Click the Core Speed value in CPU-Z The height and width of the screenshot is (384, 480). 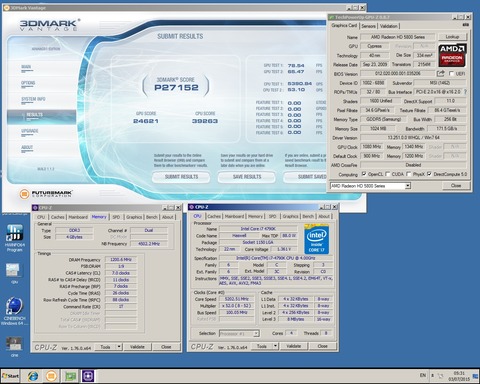(x=236, y=299)
